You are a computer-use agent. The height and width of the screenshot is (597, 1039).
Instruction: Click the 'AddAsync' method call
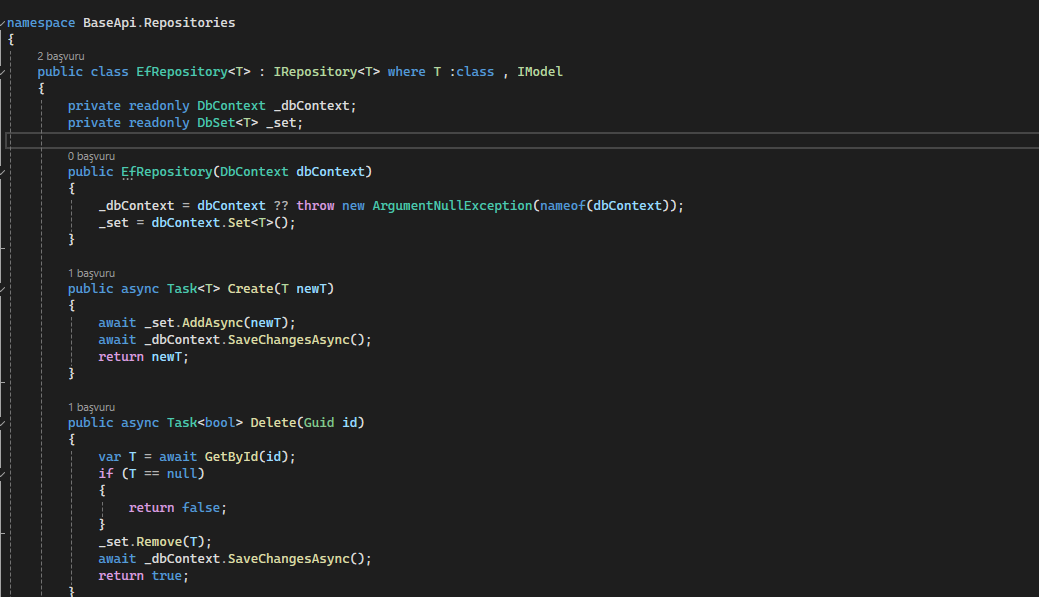[x=212, y=323]
